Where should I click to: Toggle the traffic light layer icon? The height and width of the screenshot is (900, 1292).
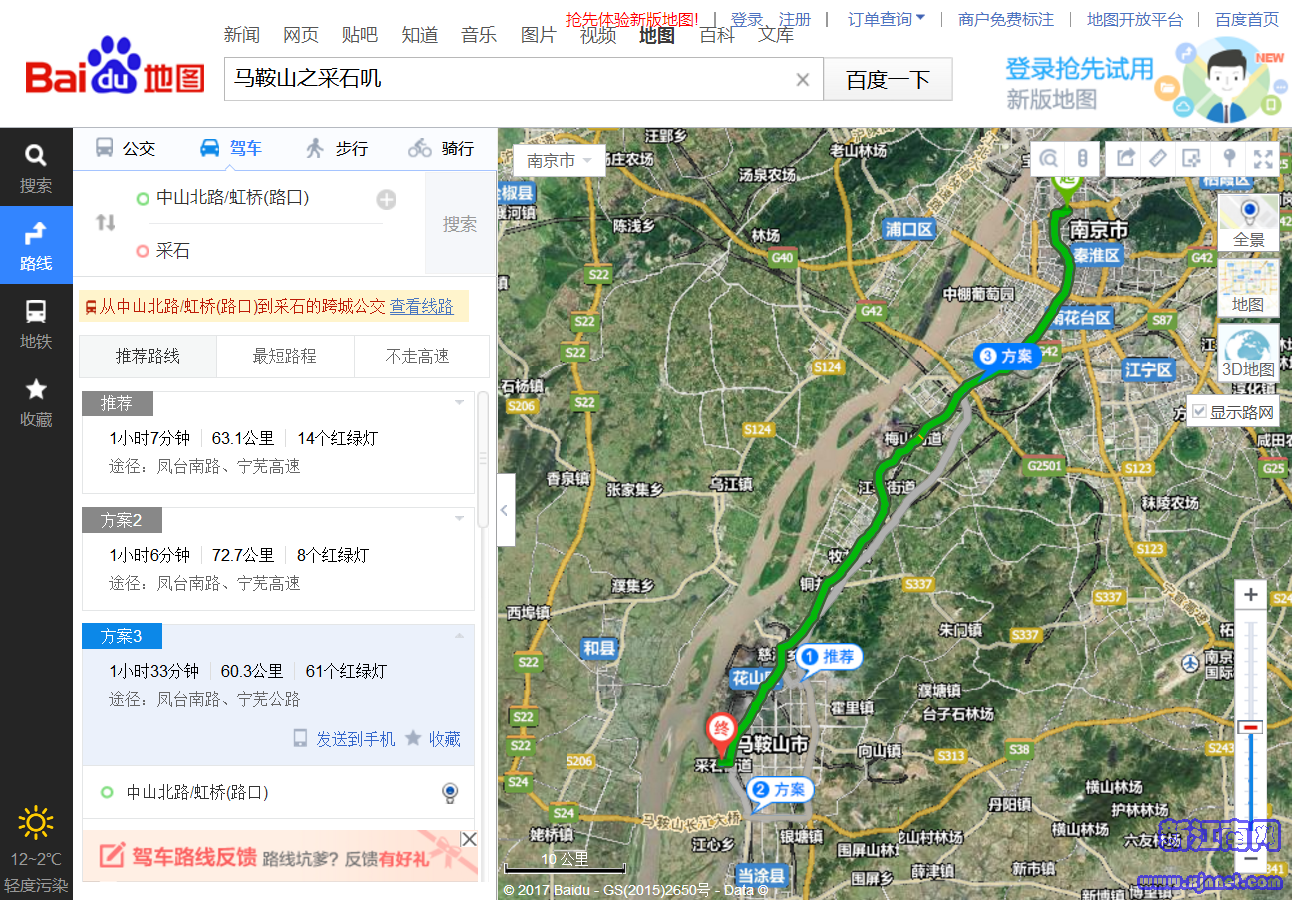[1081, 158]
